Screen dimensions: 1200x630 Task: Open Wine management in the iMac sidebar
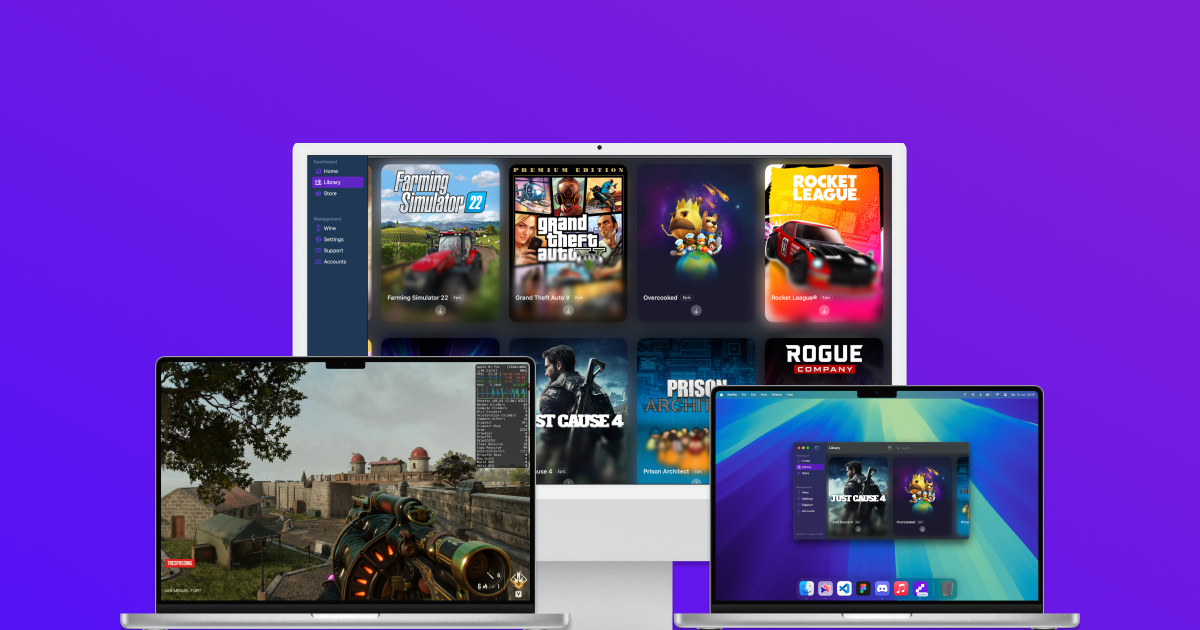(329, 228)
